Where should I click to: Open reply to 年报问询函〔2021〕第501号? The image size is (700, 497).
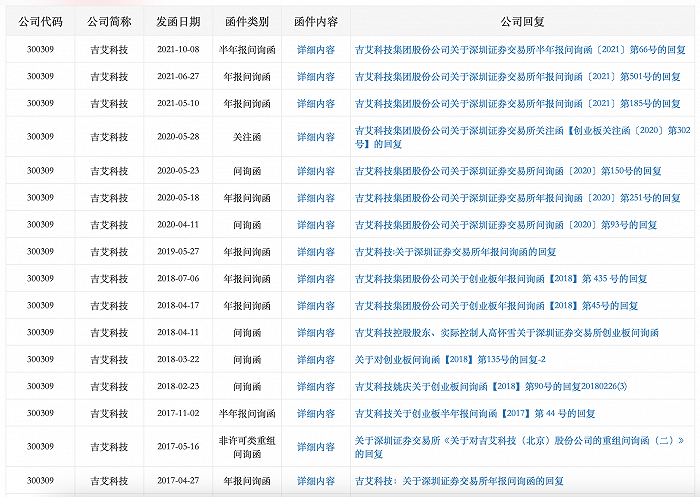pos(517,77)
